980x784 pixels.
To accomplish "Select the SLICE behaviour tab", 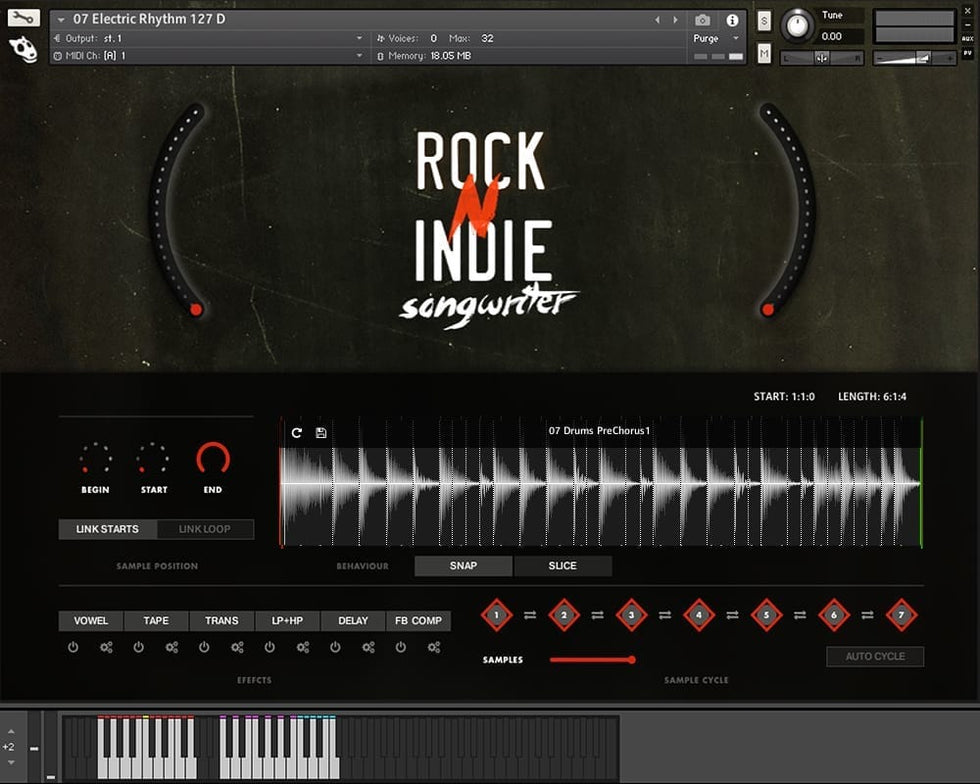I will (562, 566).
